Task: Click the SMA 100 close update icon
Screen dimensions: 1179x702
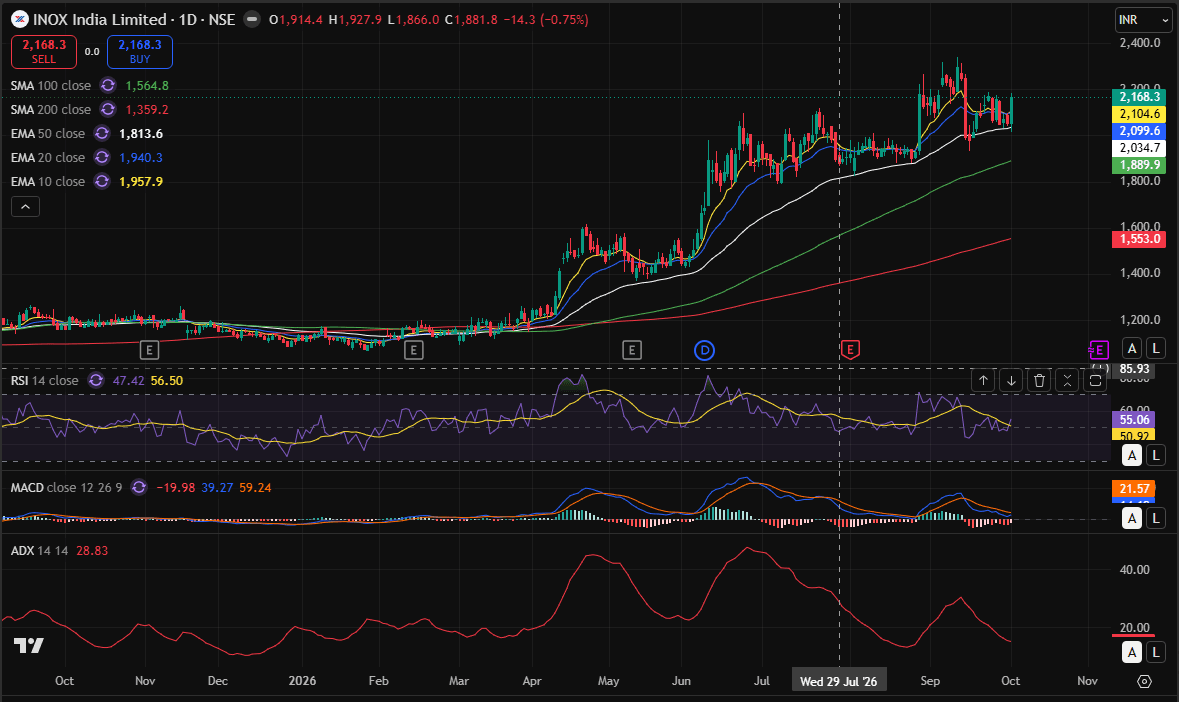Action: pos(108,86)
